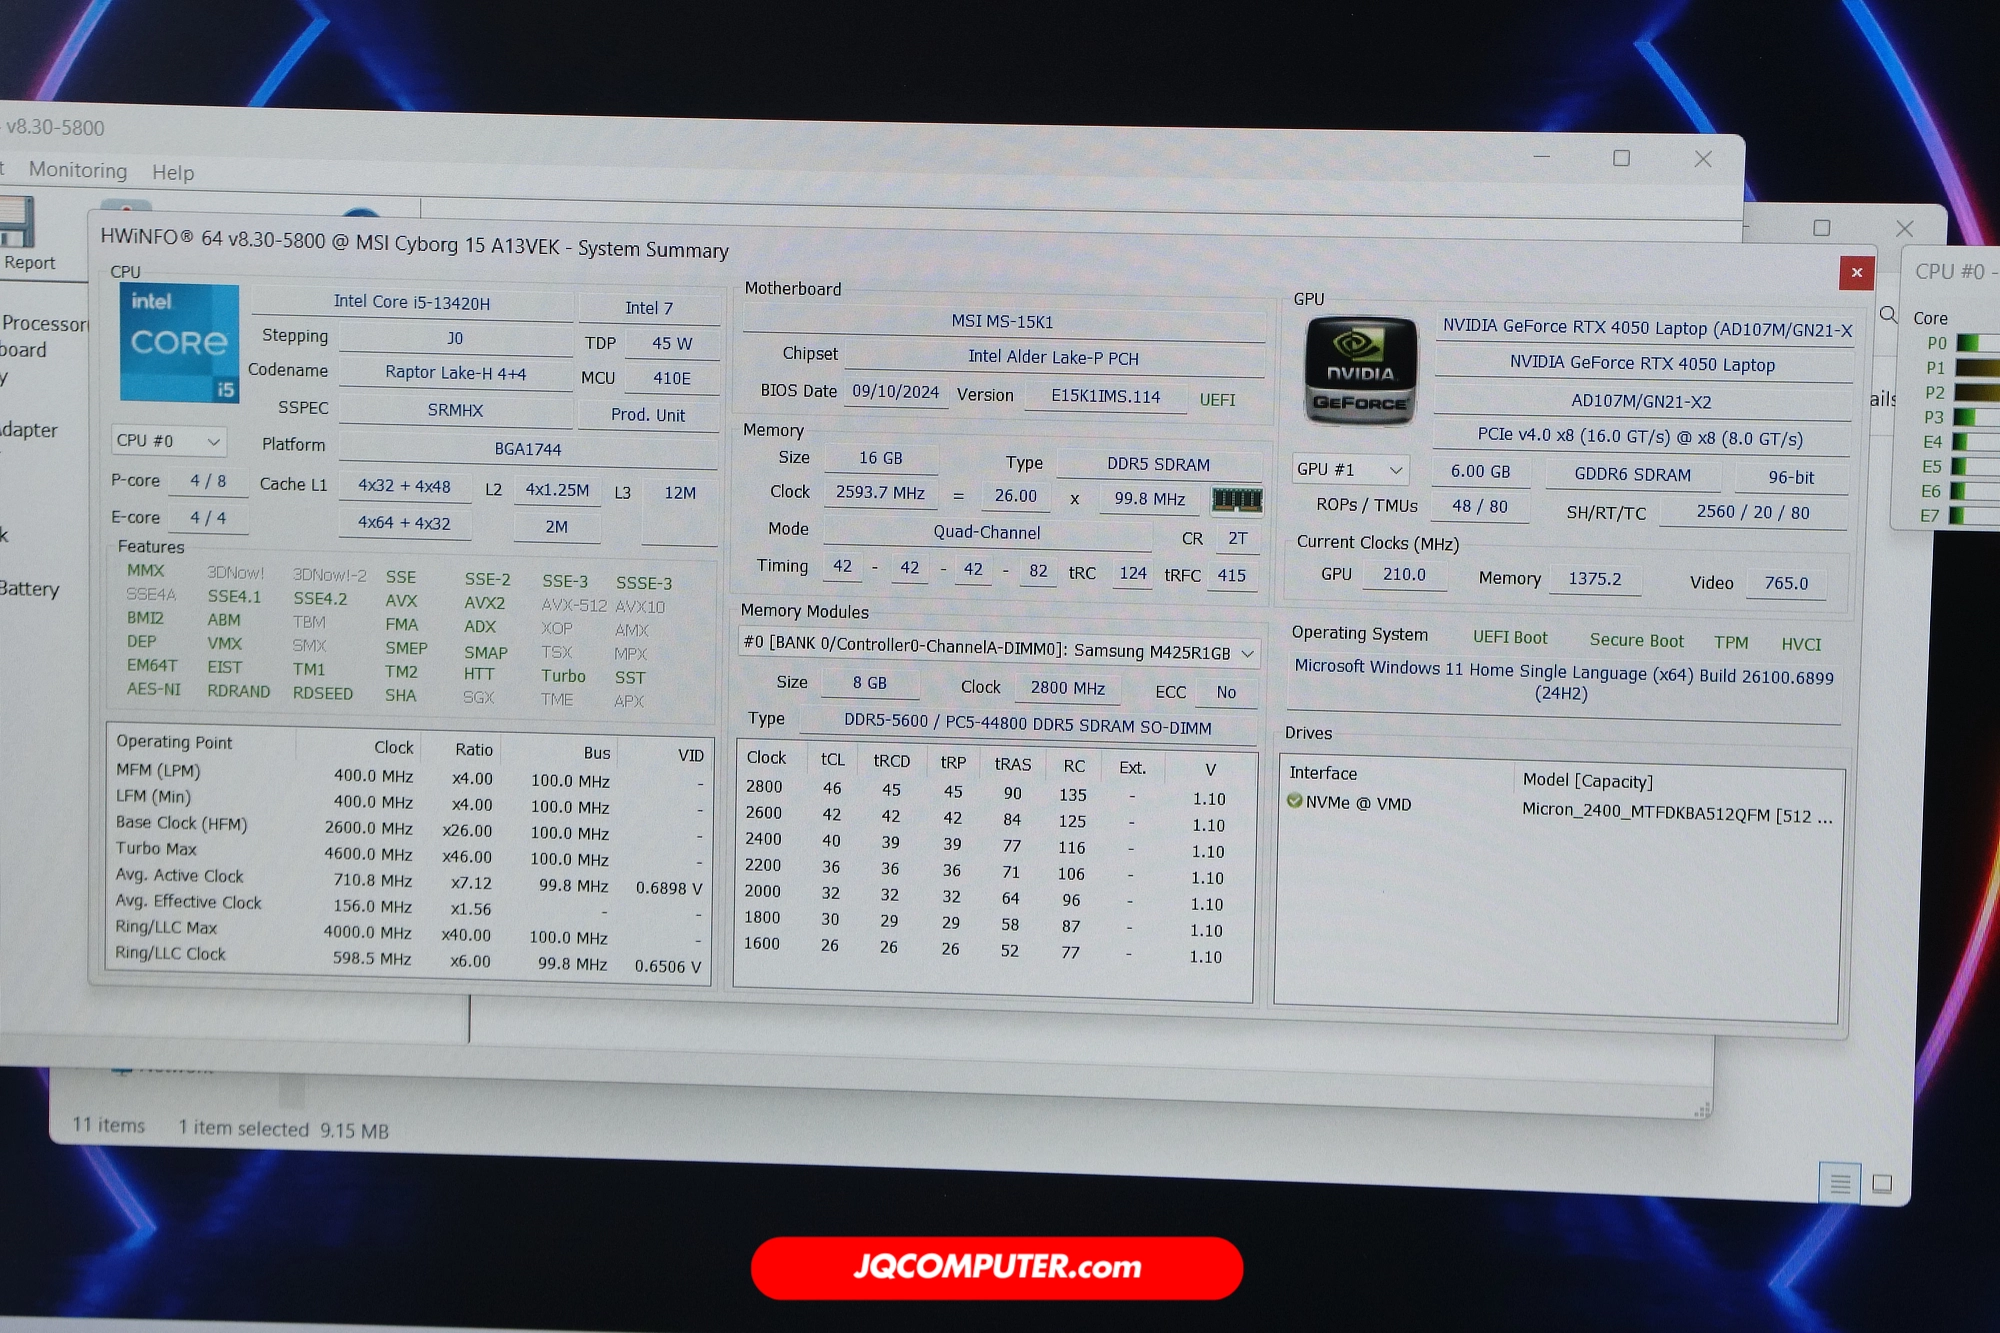Click the JQCOMPUTER.com banner

pos(996,1267)
